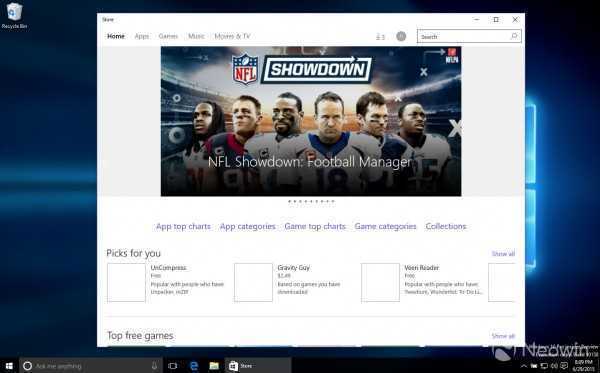Expand the hidden tray icons chevron

(524, 366)
